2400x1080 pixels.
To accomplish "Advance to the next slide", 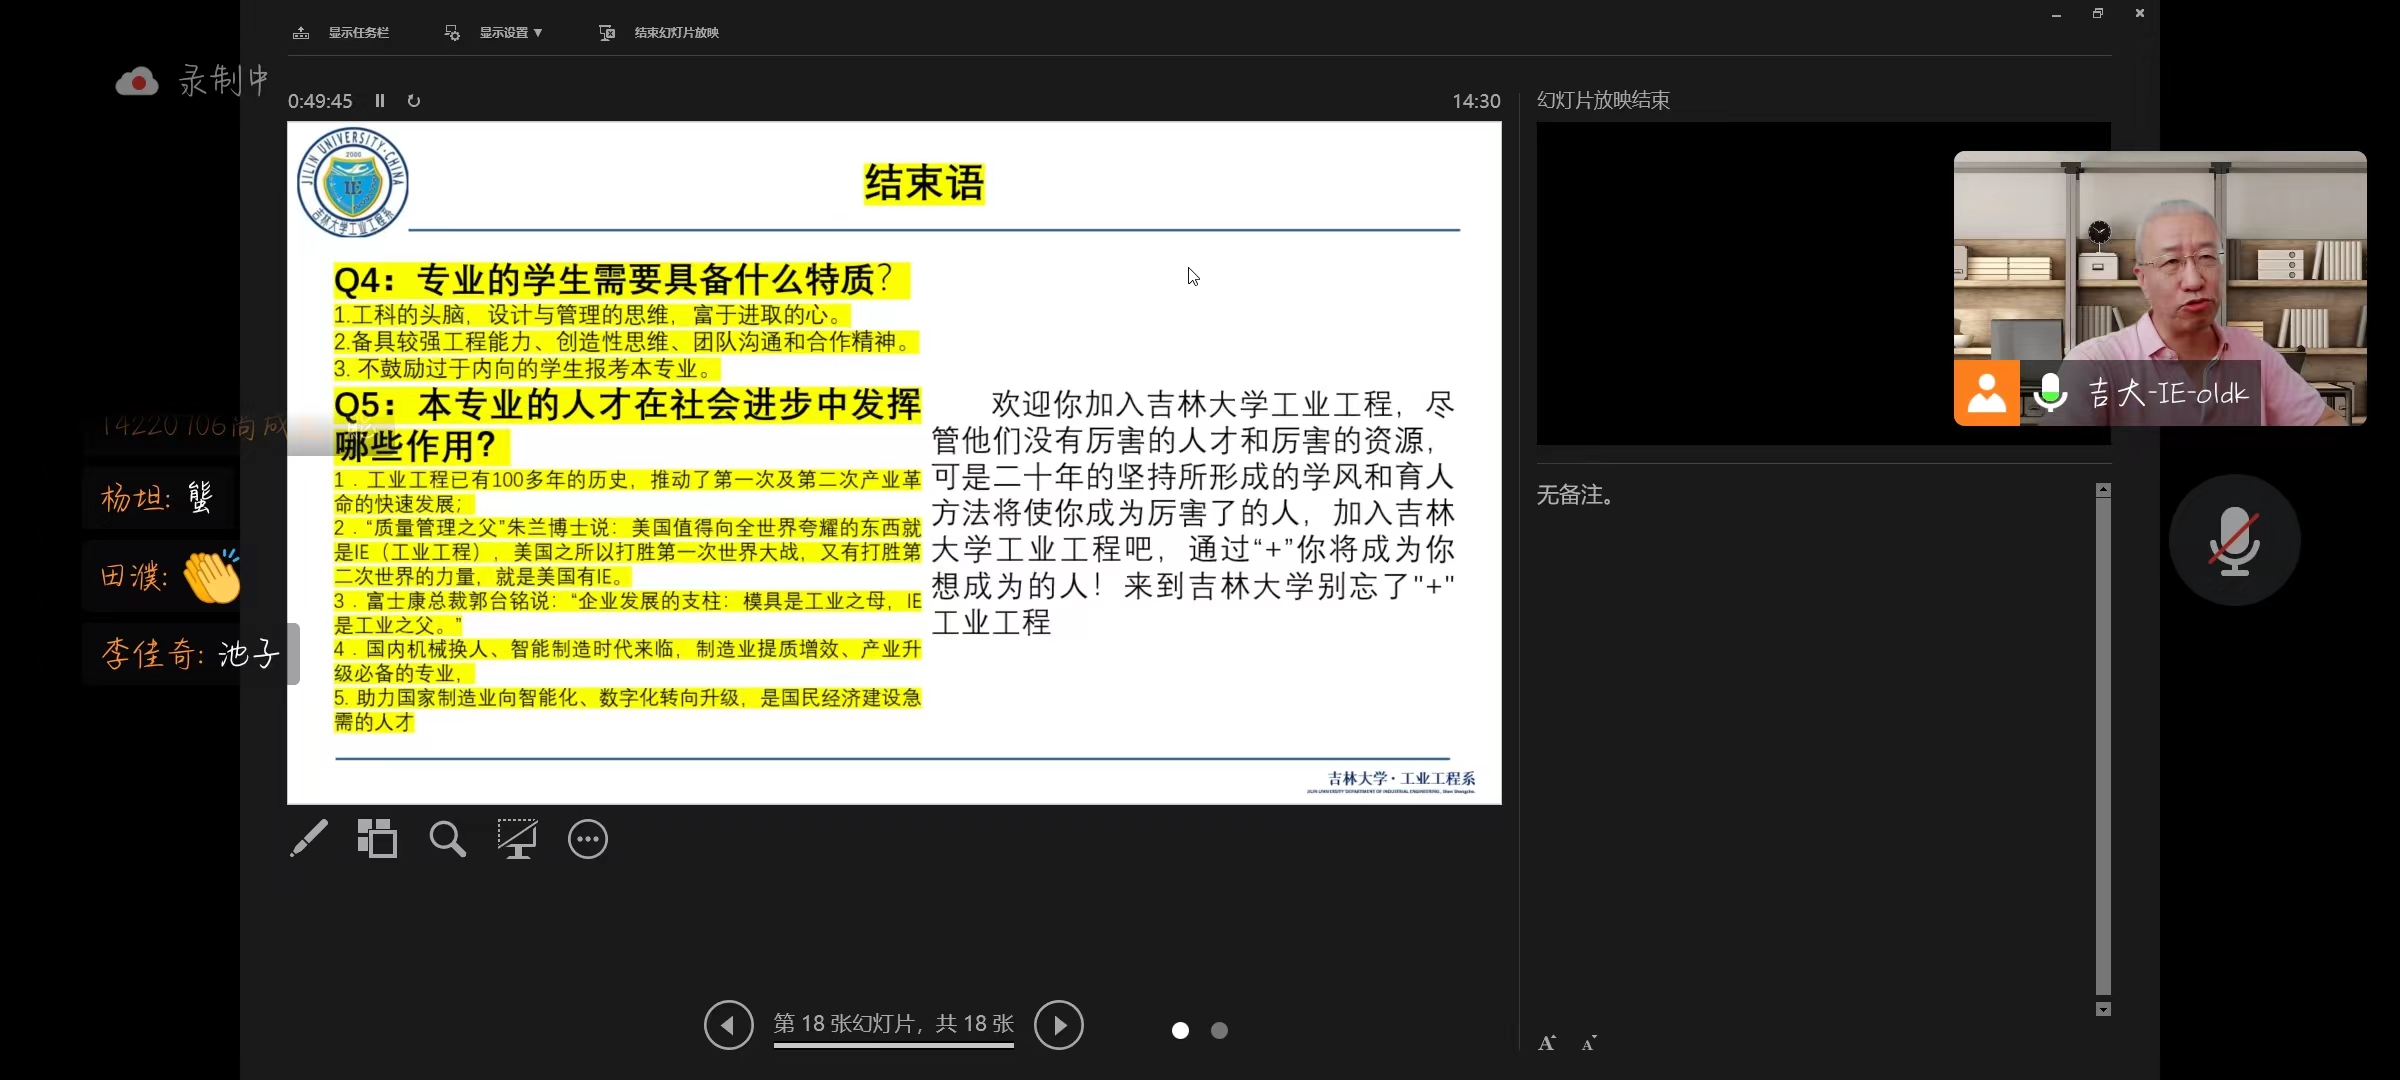I will pos(1059,1025).
